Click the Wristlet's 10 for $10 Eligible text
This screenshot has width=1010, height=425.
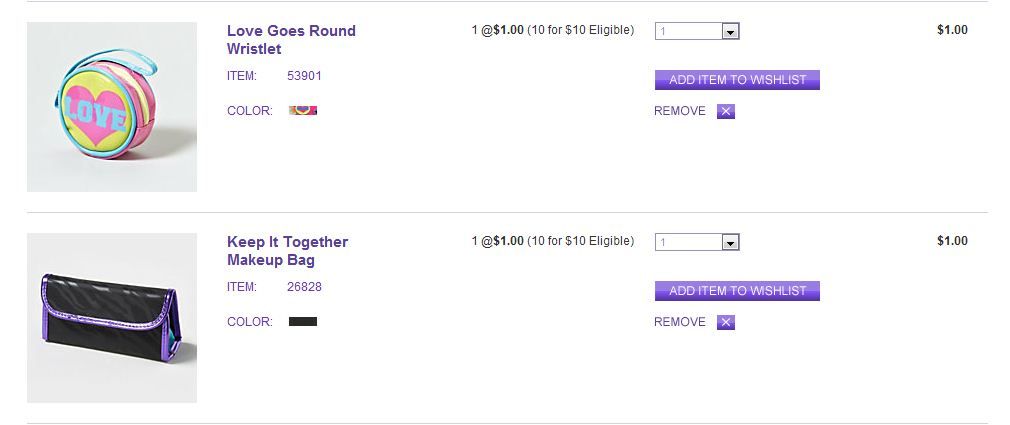tap(581, 30)
